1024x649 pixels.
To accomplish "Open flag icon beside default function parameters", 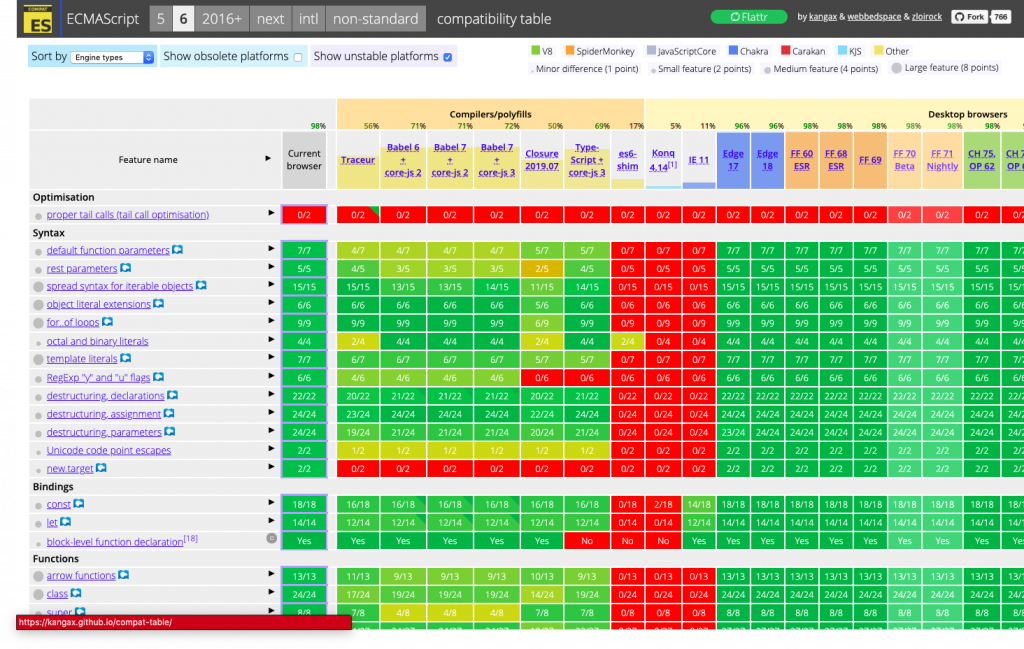I will (x=178, y=250).
